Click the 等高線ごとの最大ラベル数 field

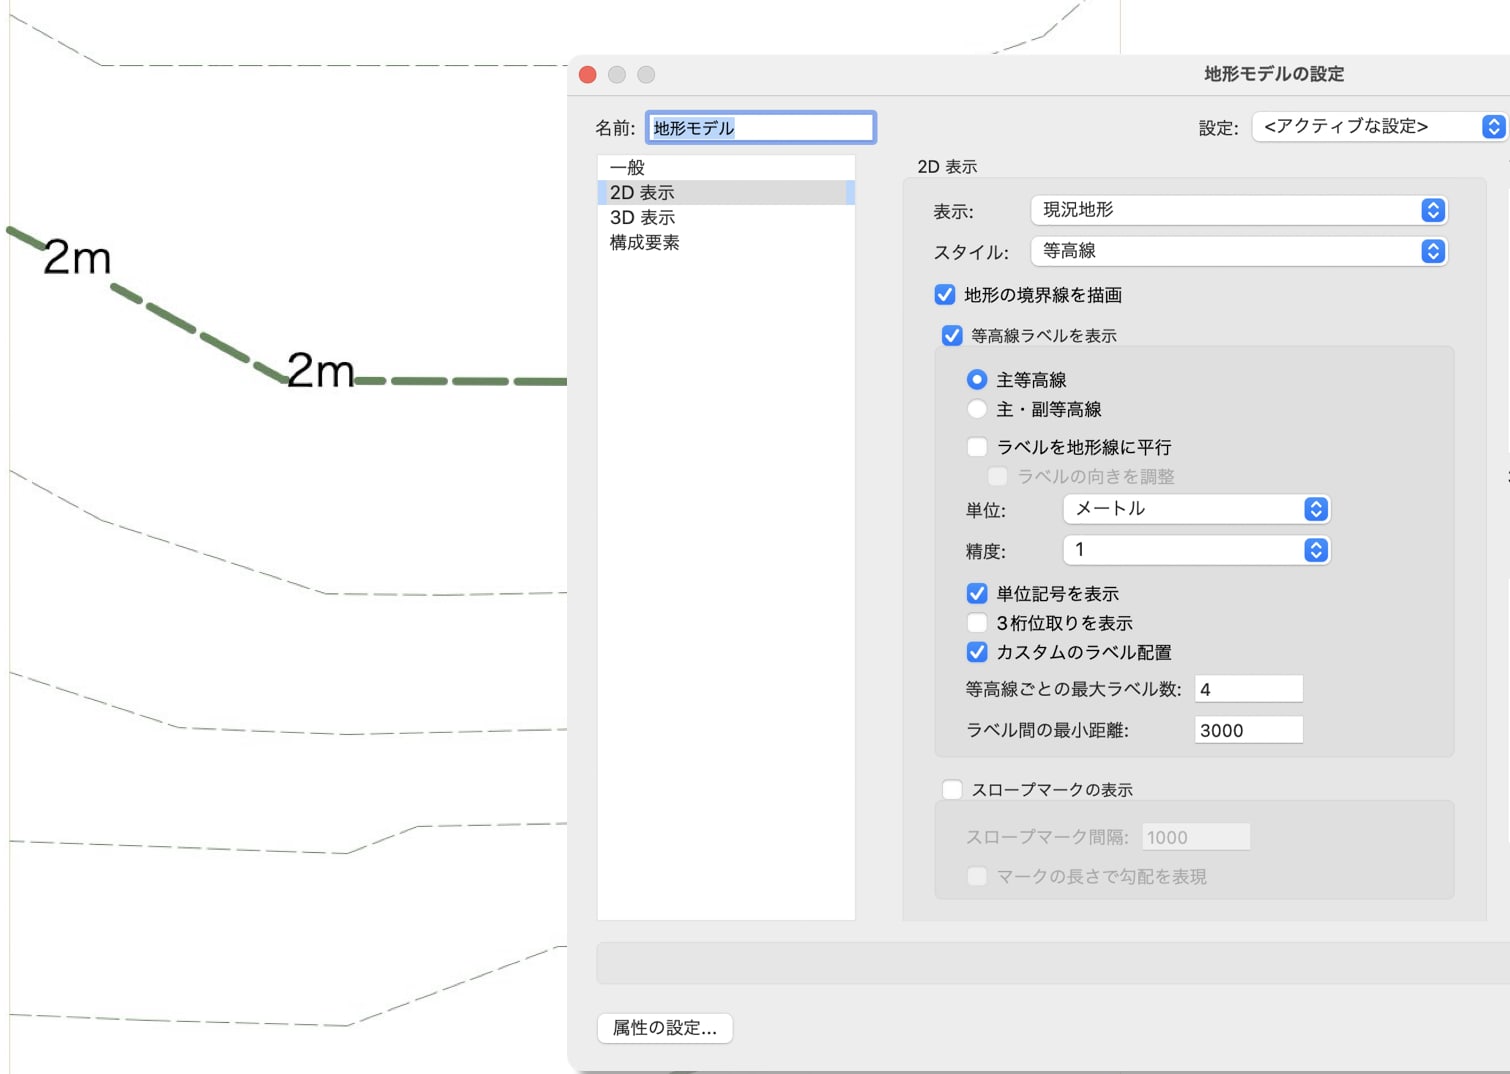pos(1249,689)
